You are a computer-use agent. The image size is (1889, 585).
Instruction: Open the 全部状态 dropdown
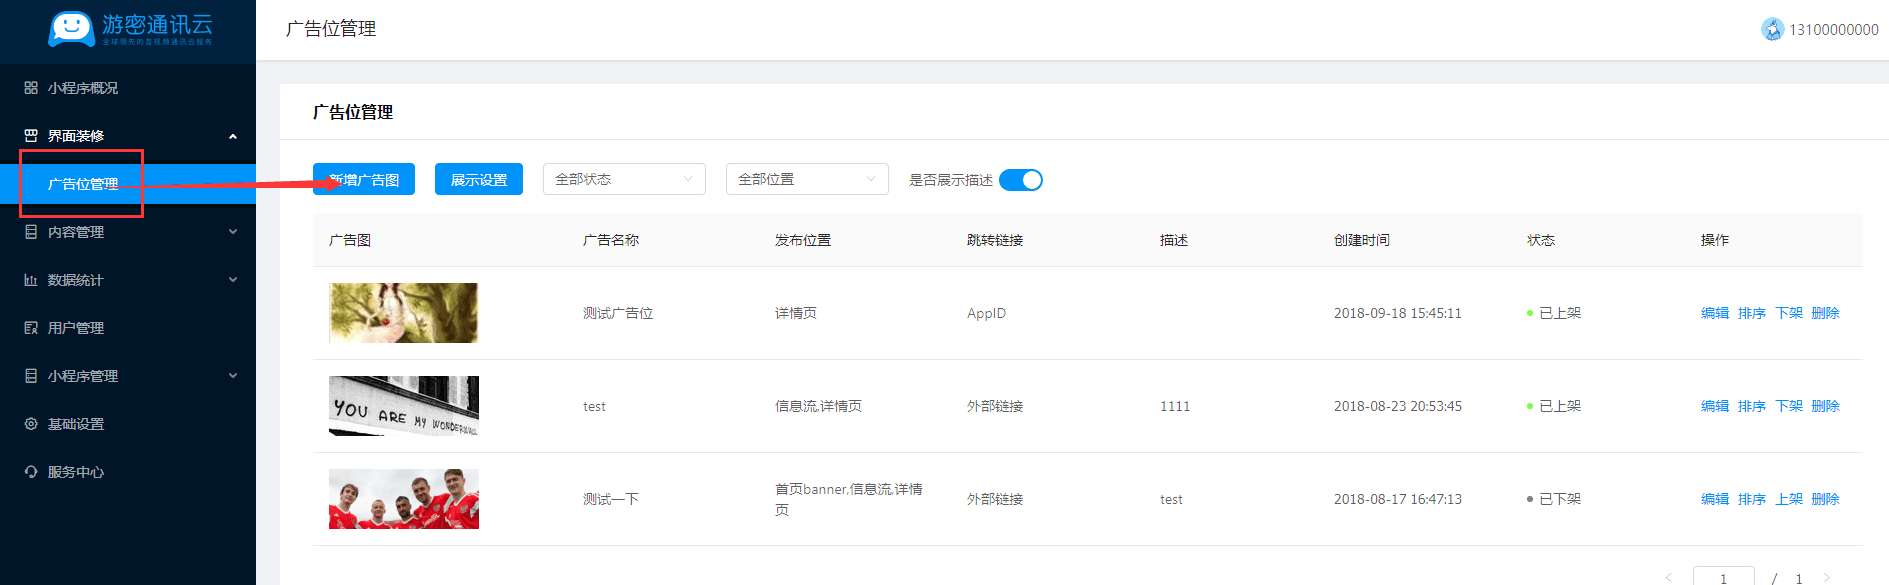624,179
